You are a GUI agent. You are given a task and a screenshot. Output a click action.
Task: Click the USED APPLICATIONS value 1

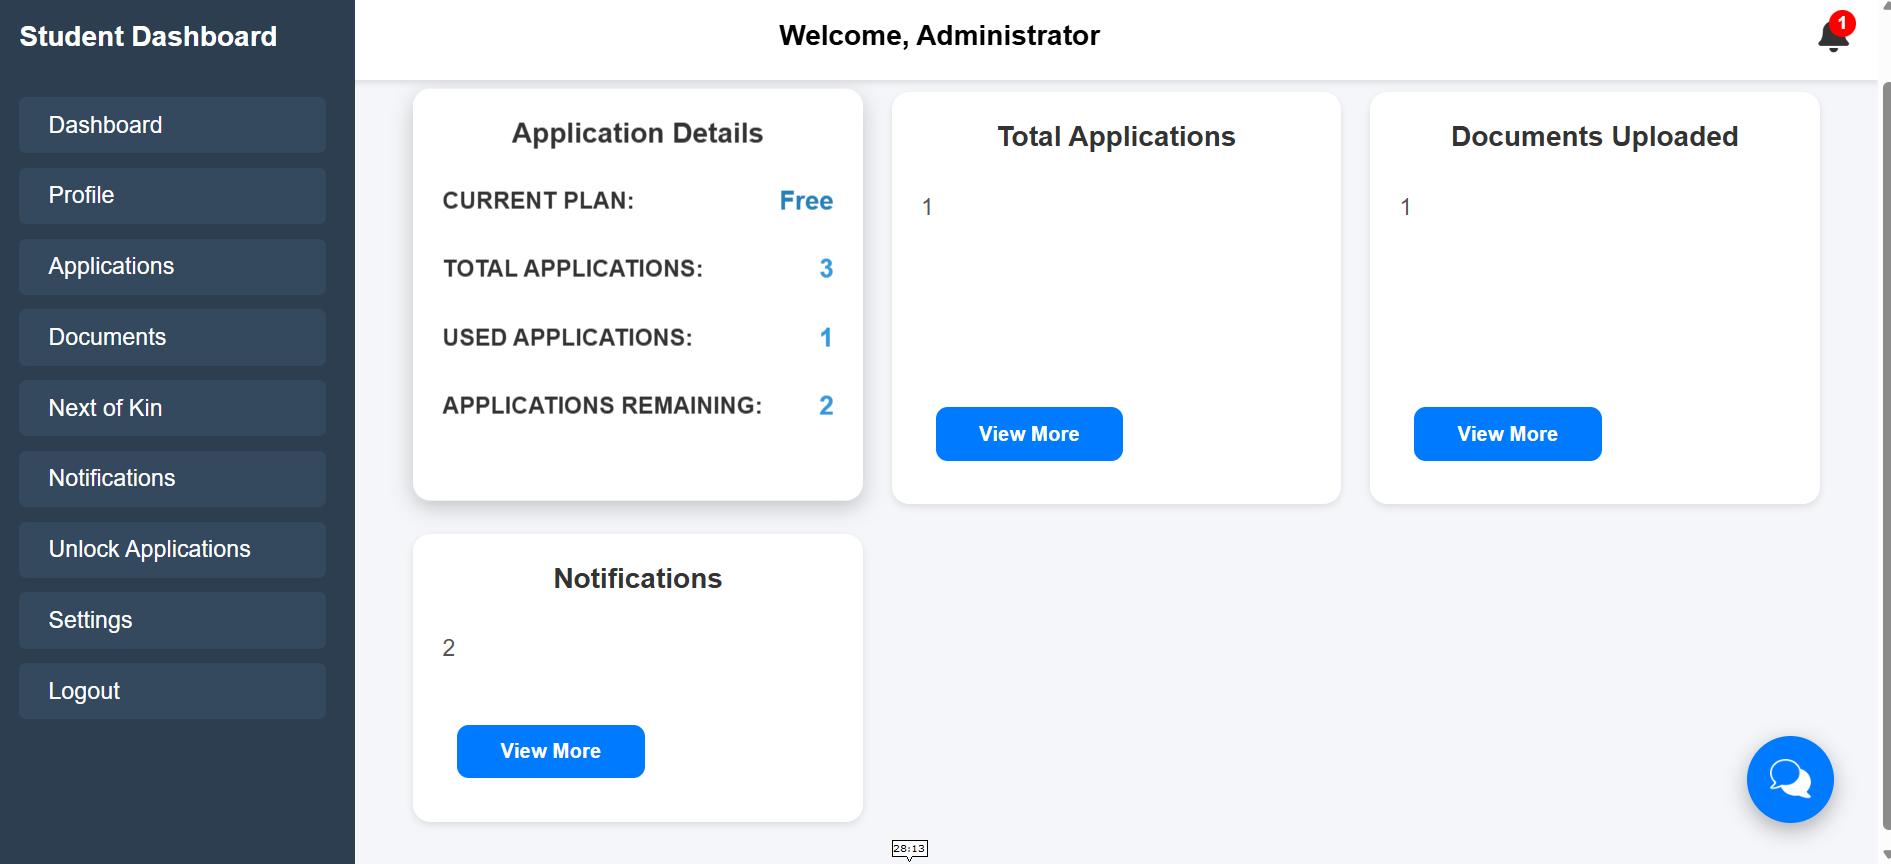[826, 338]
